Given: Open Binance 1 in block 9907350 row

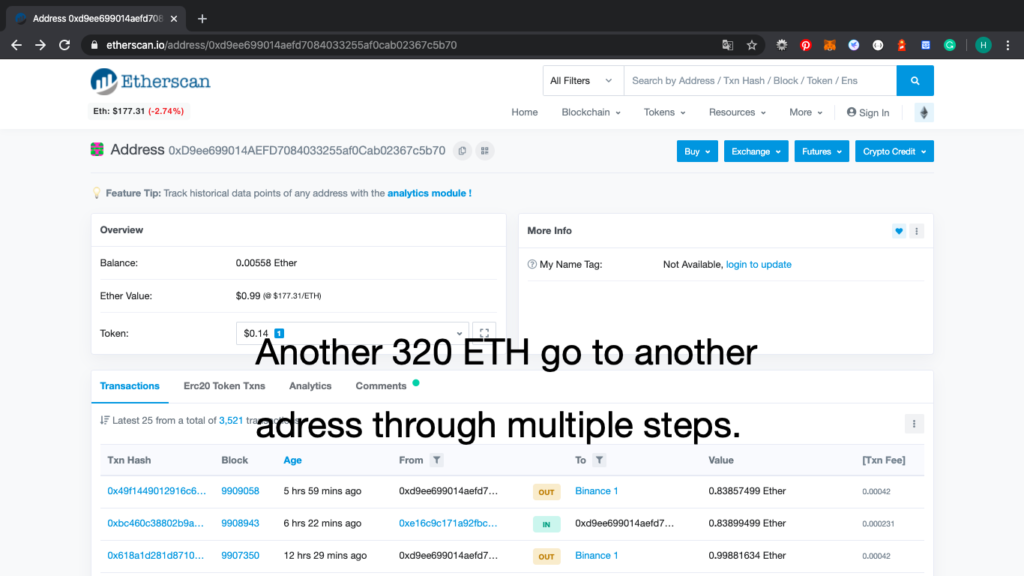Looking at the screenshot, I should 596,555.
